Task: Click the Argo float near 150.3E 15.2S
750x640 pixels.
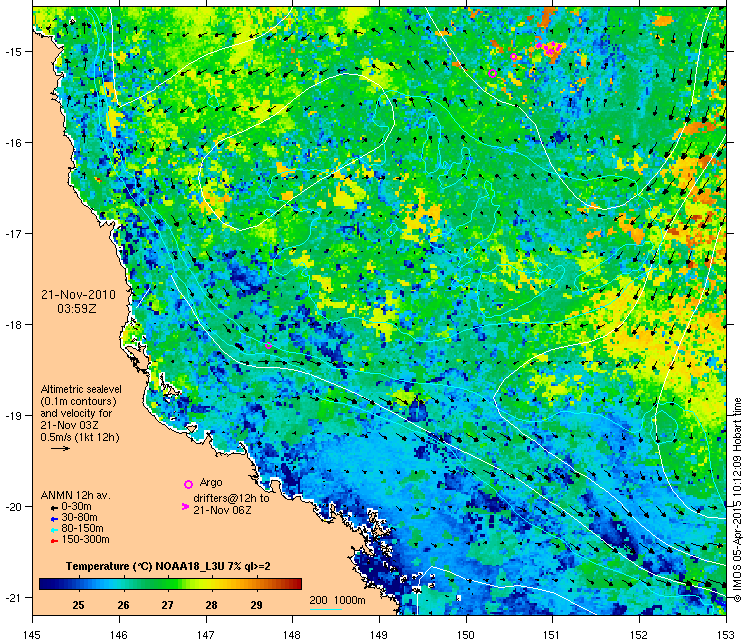Action: click(493, 73)
